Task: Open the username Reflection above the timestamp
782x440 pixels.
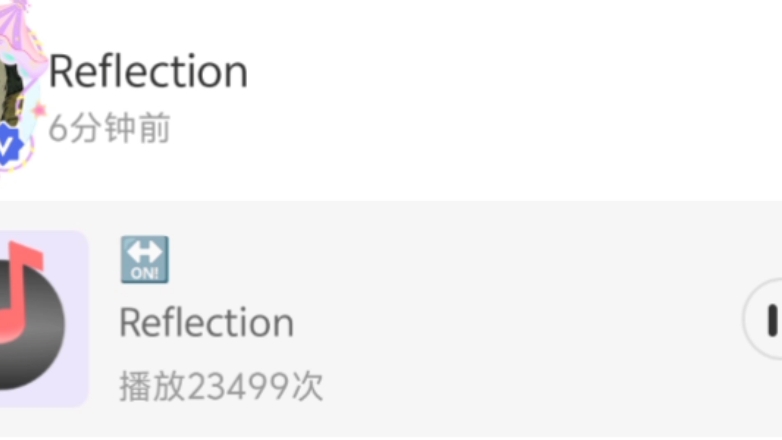Action: [x=148, y=72]
